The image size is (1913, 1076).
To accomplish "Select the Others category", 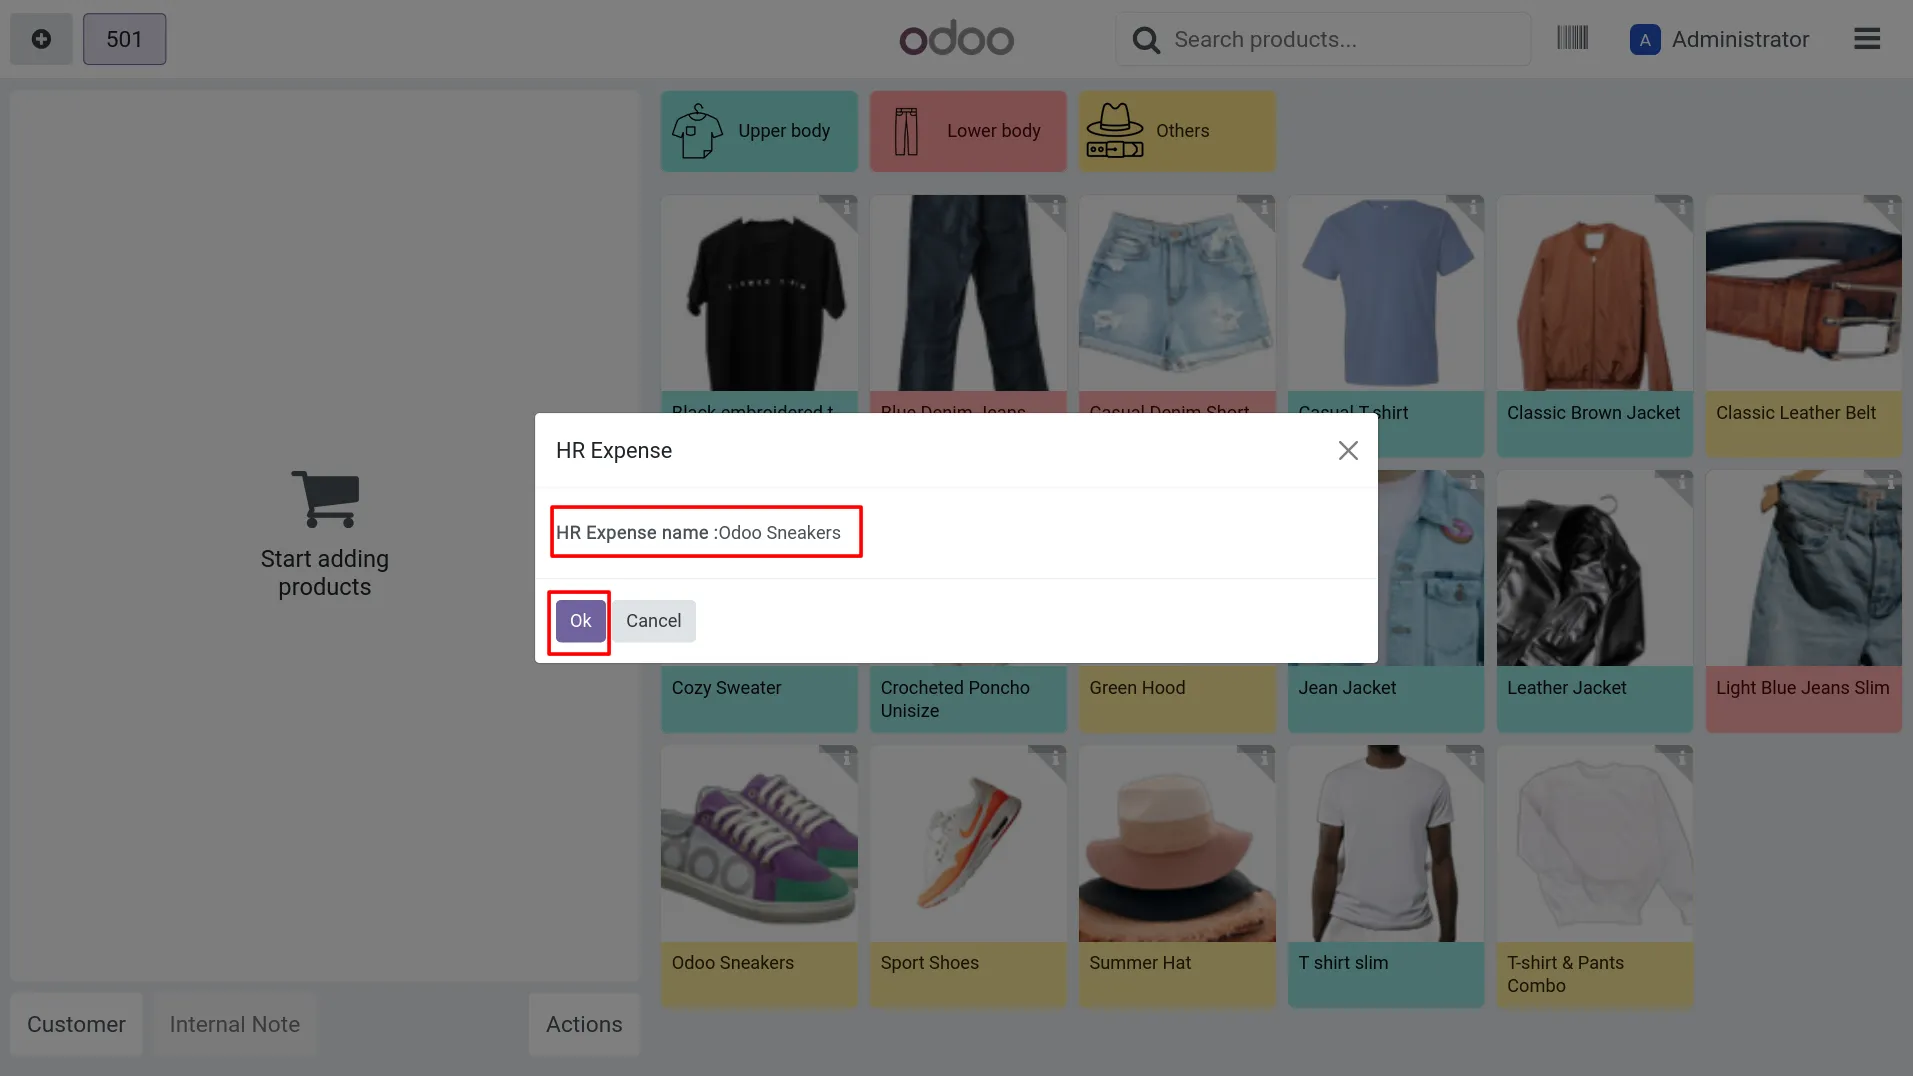I will click(1177, 131).
